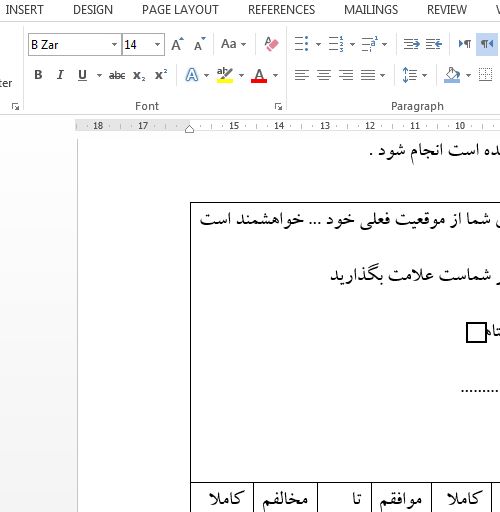Tick the square checkbox in the document
Screen dimensions: 500x512
pos(476,332)
